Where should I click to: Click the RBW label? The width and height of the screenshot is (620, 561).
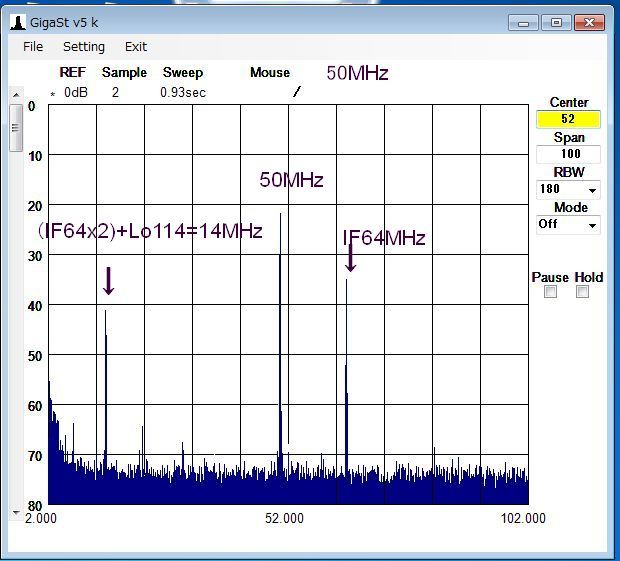[x=569, y=172]
